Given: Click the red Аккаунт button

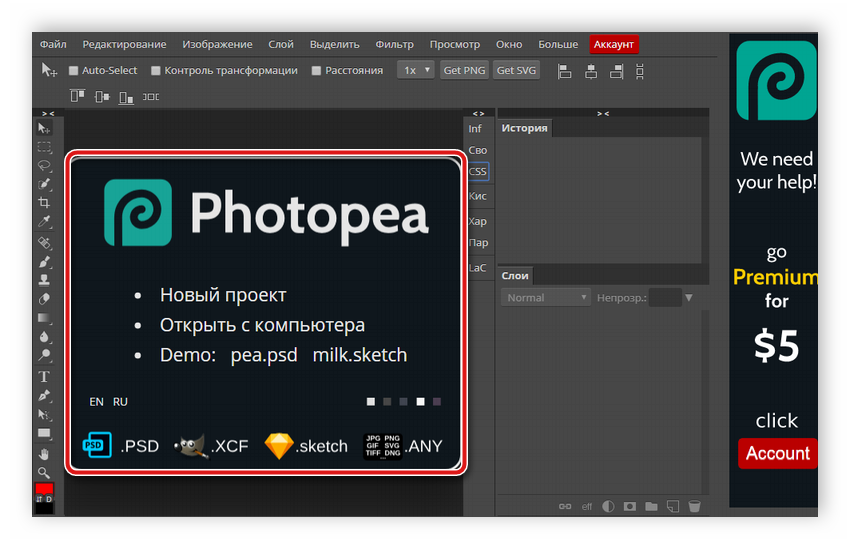Looking at the screenshot, I should click(x=614, y=44).
